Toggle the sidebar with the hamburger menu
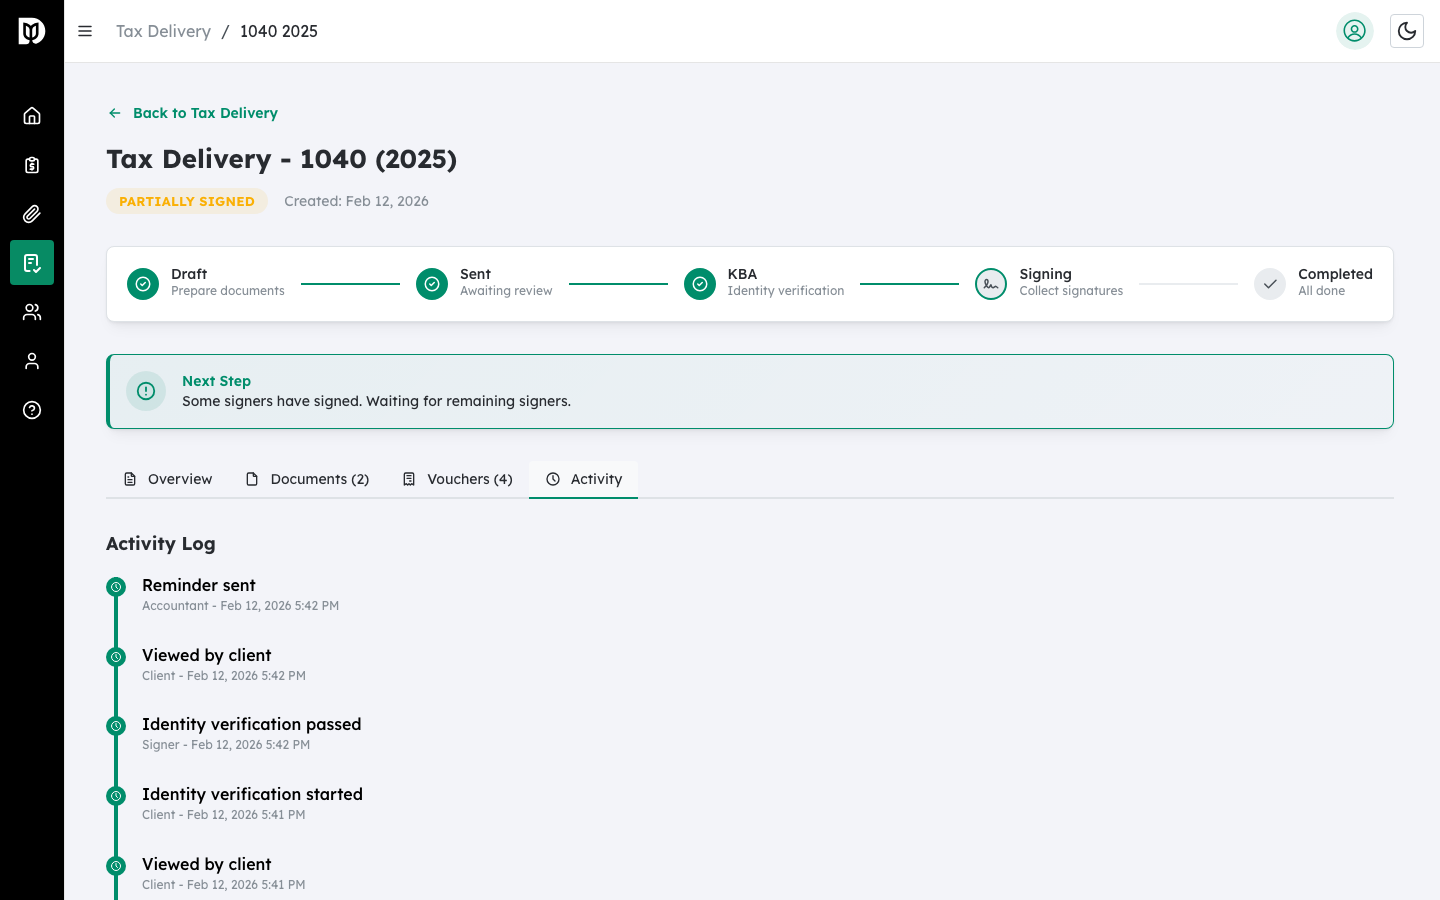Screen dimensions: 1440x900 point(85,31)
